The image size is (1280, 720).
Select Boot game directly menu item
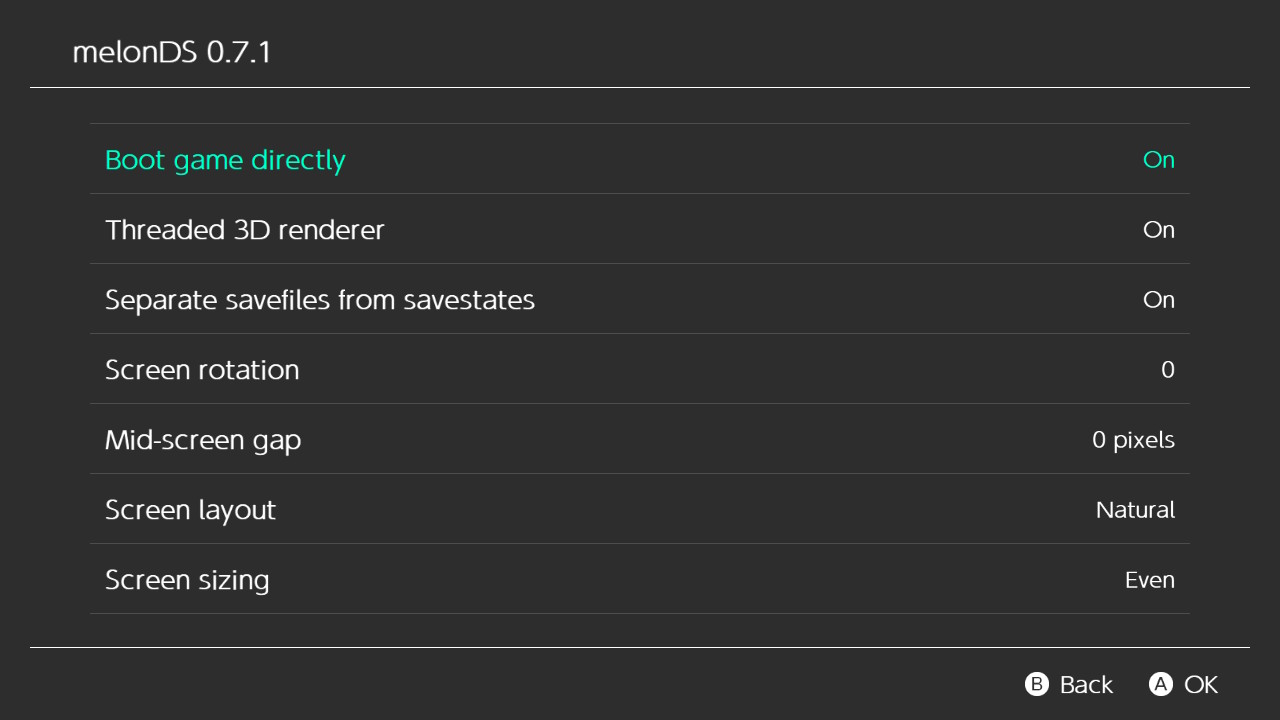pos(225,160)
